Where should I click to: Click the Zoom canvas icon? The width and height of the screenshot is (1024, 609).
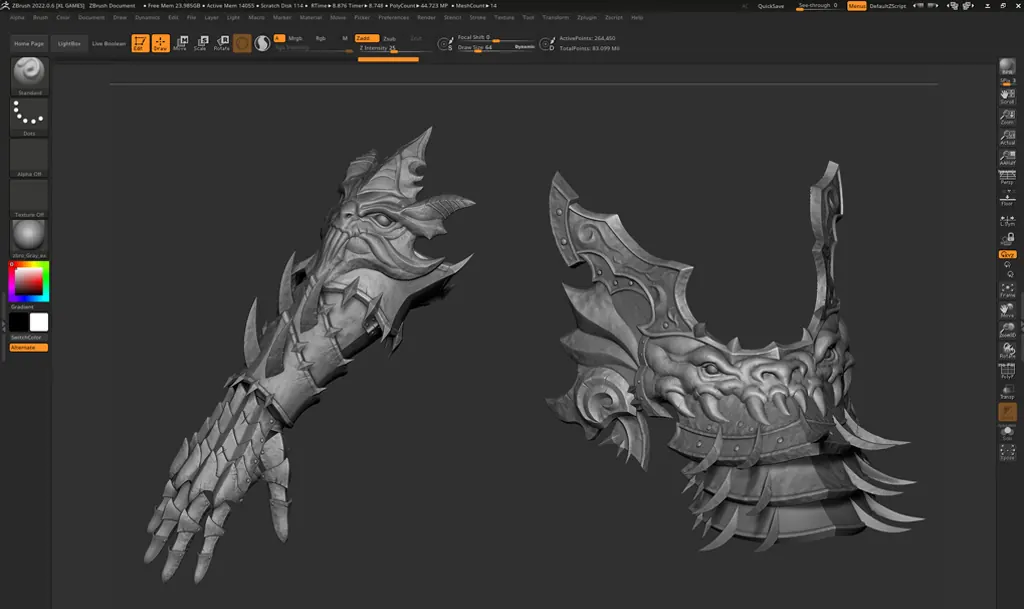(x=1007, y=117)
